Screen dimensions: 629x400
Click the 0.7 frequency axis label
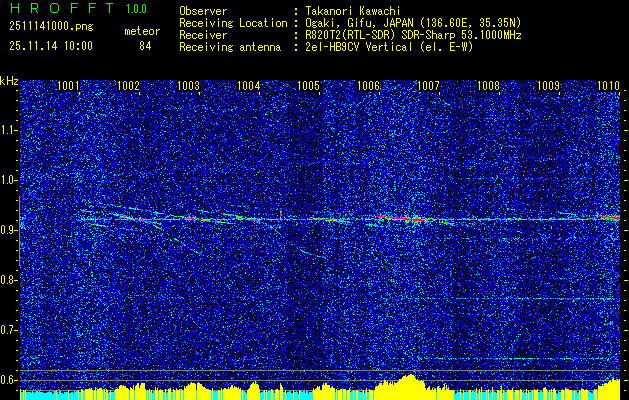tap(8, 330)
